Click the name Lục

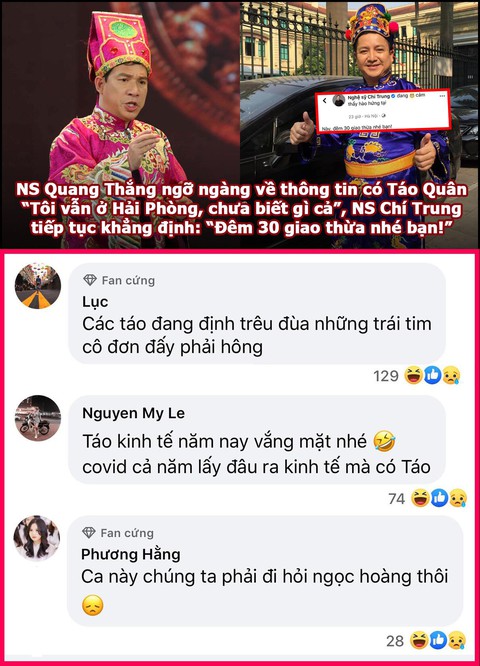tap(95, 302)
